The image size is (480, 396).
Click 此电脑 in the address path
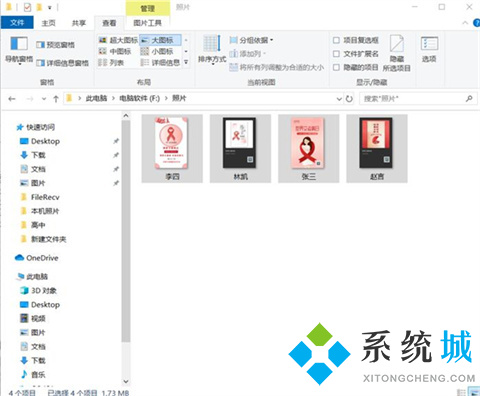96,98
